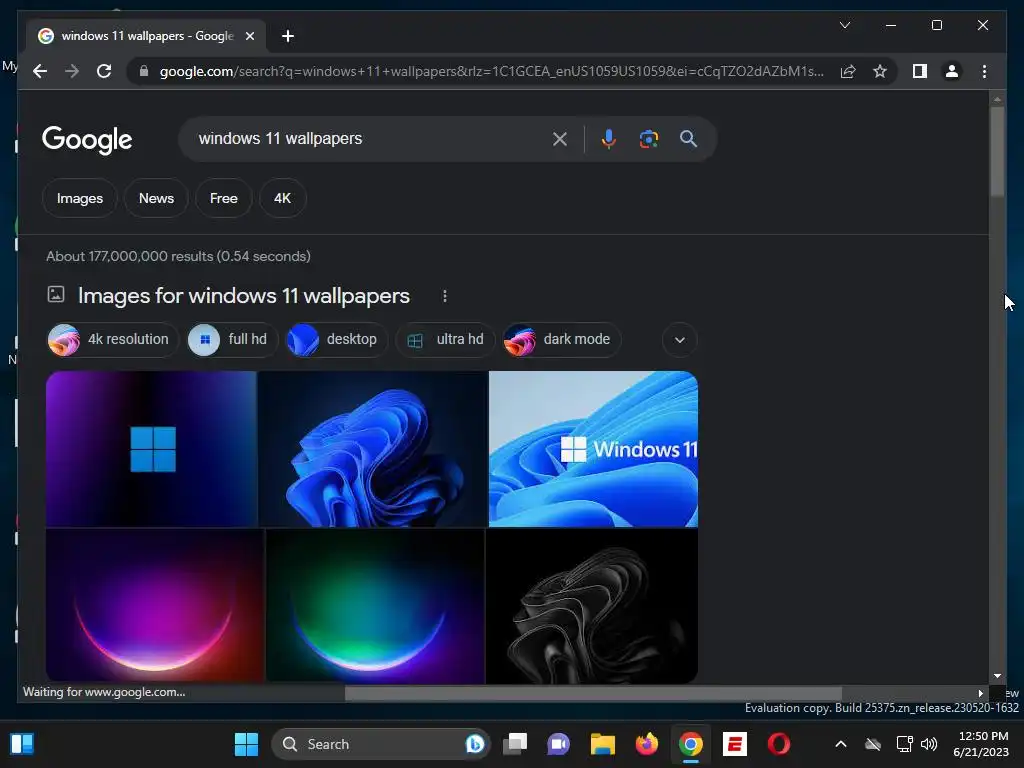
Task: Open Bing Chat from taskbar search
Action: tap(475, 744)
